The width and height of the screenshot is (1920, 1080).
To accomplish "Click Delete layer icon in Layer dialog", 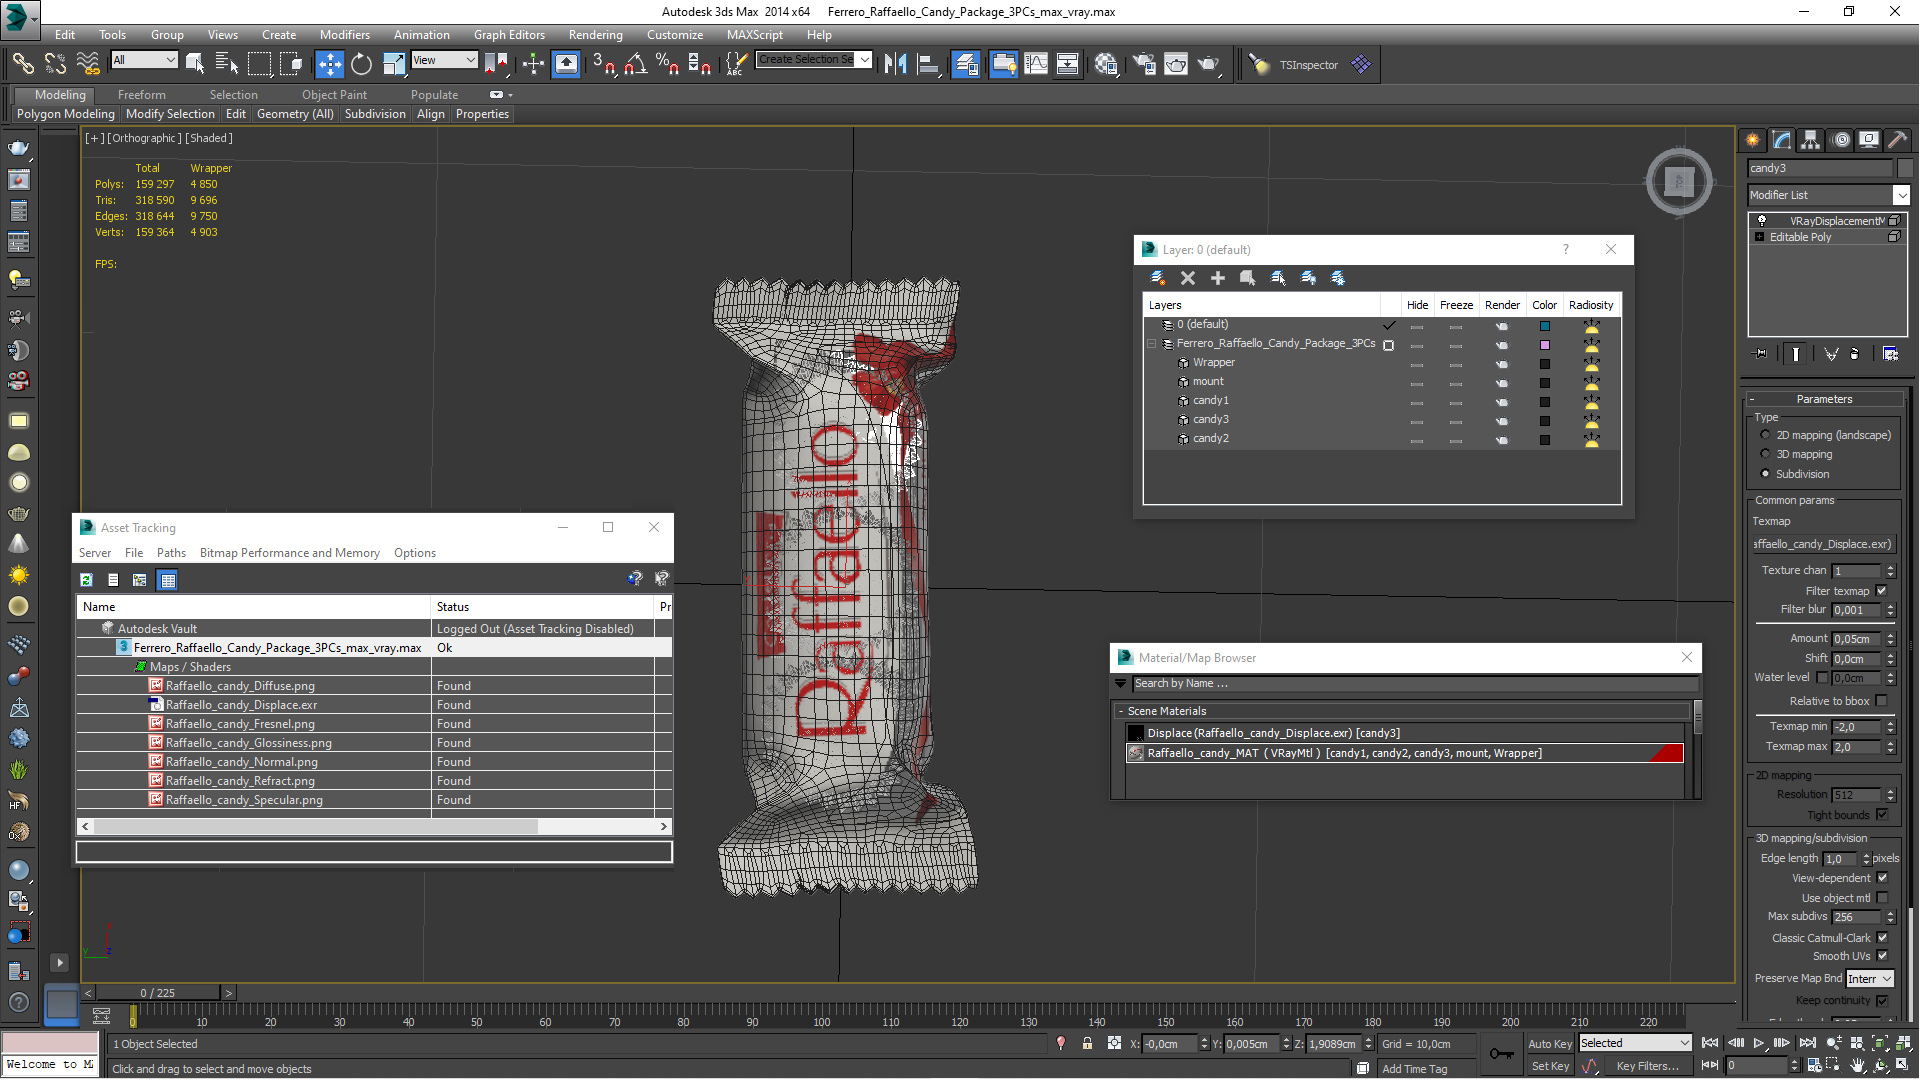I will [x=1188, y=278].
